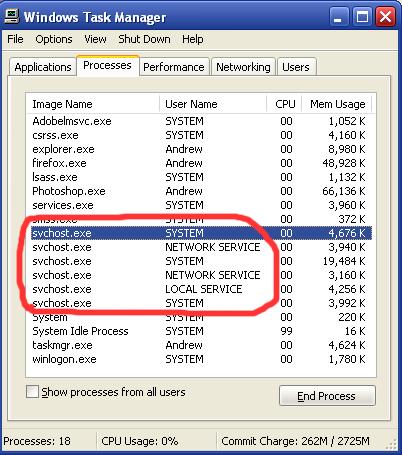Click the End Process button
Screen dimensions: 402x455
point(327,396)
